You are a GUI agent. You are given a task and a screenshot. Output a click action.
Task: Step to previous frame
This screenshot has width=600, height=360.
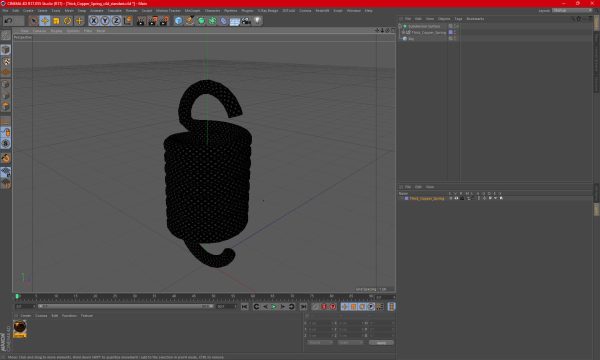265,307
